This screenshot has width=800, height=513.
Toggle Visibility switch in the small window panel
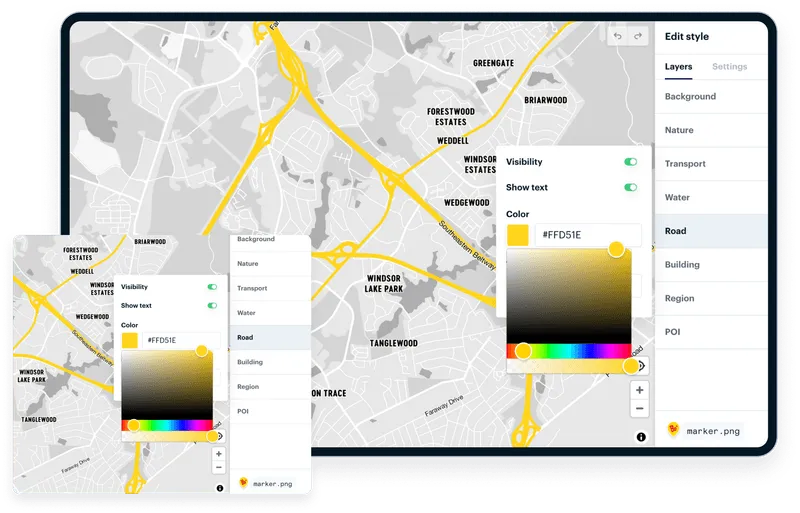(212, 287)
